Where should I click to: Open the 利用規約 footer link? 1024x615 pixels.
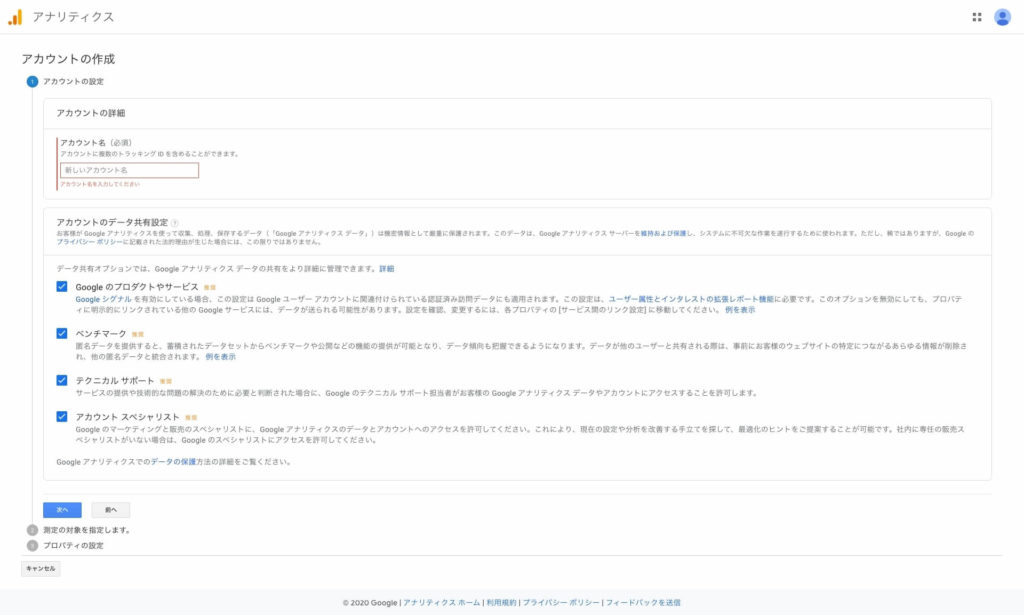pos(500,603)
